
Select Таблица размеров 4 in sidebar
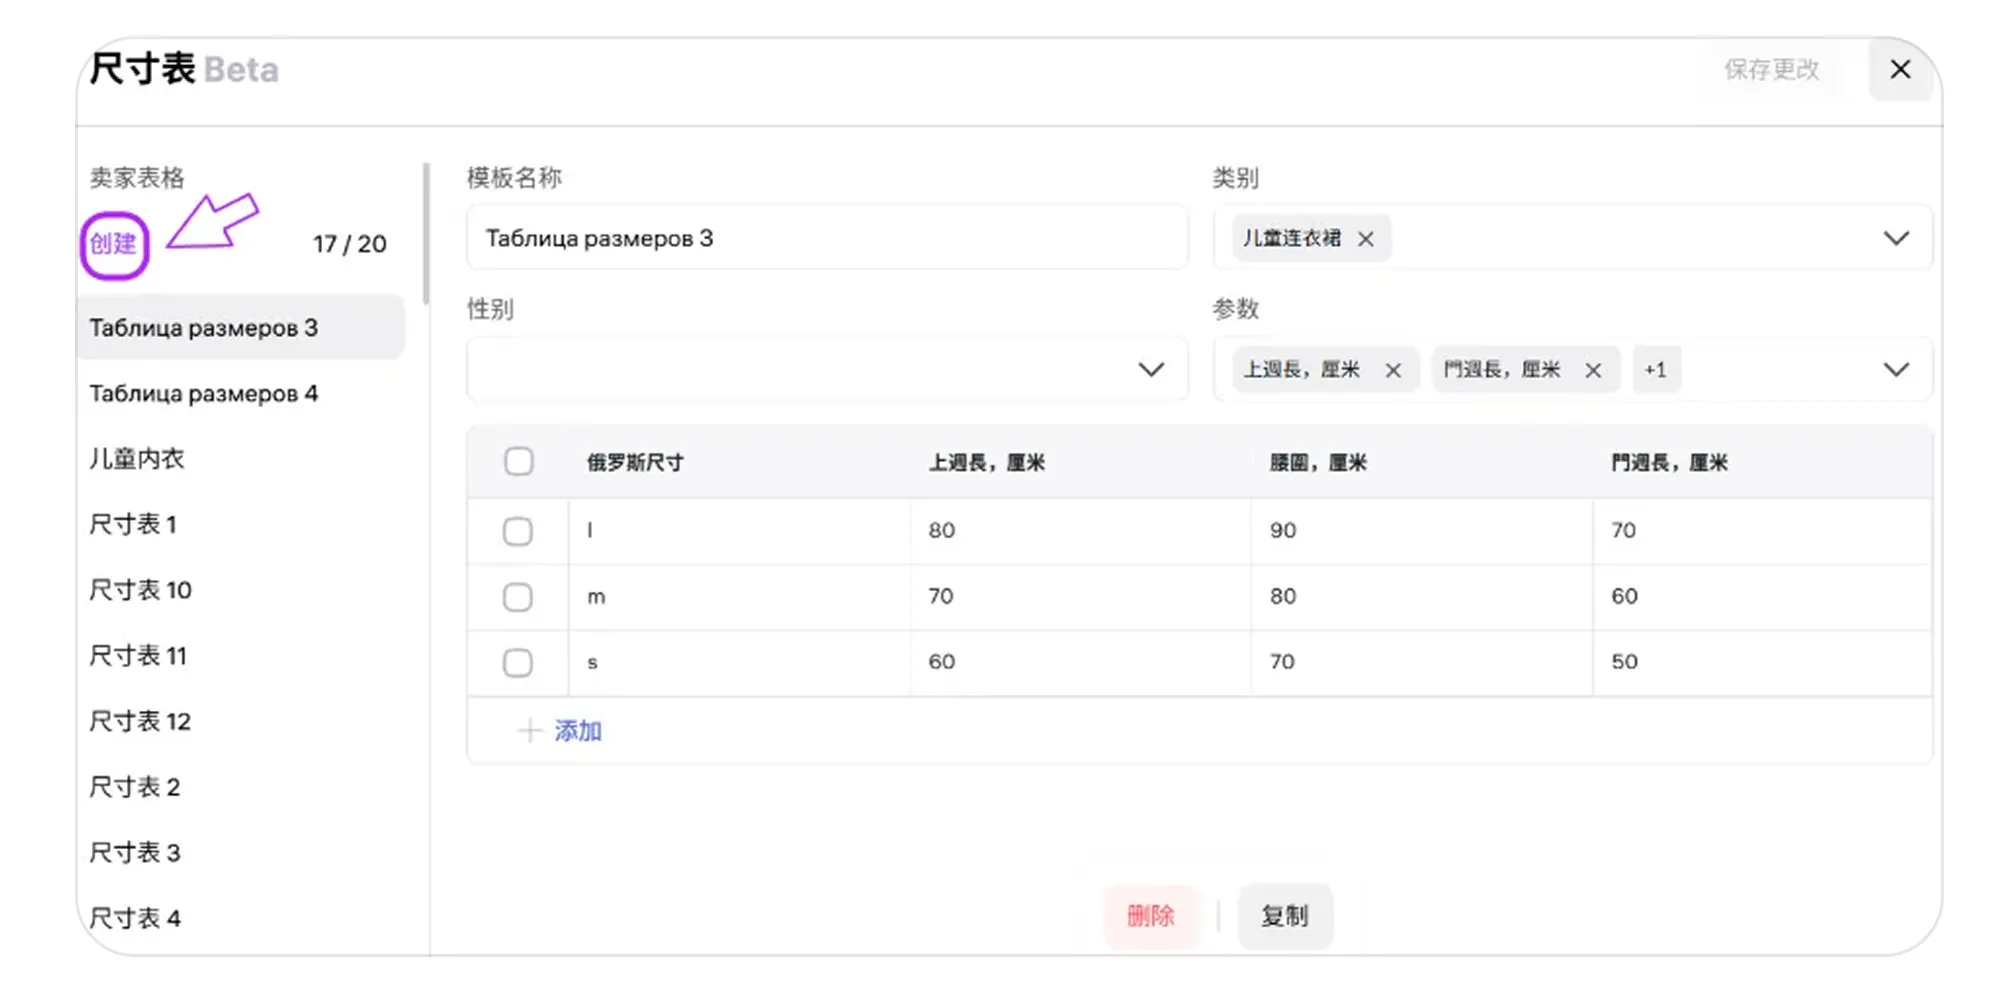coord(204,394)
